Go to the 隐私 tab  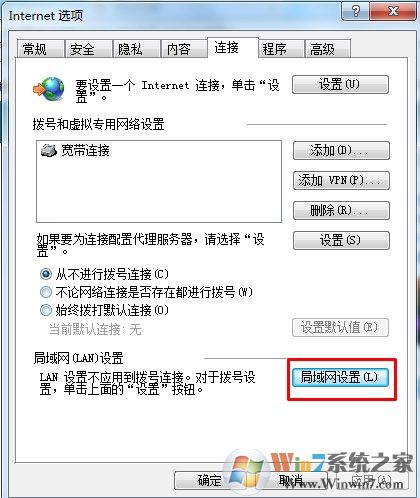click(136, 49)
